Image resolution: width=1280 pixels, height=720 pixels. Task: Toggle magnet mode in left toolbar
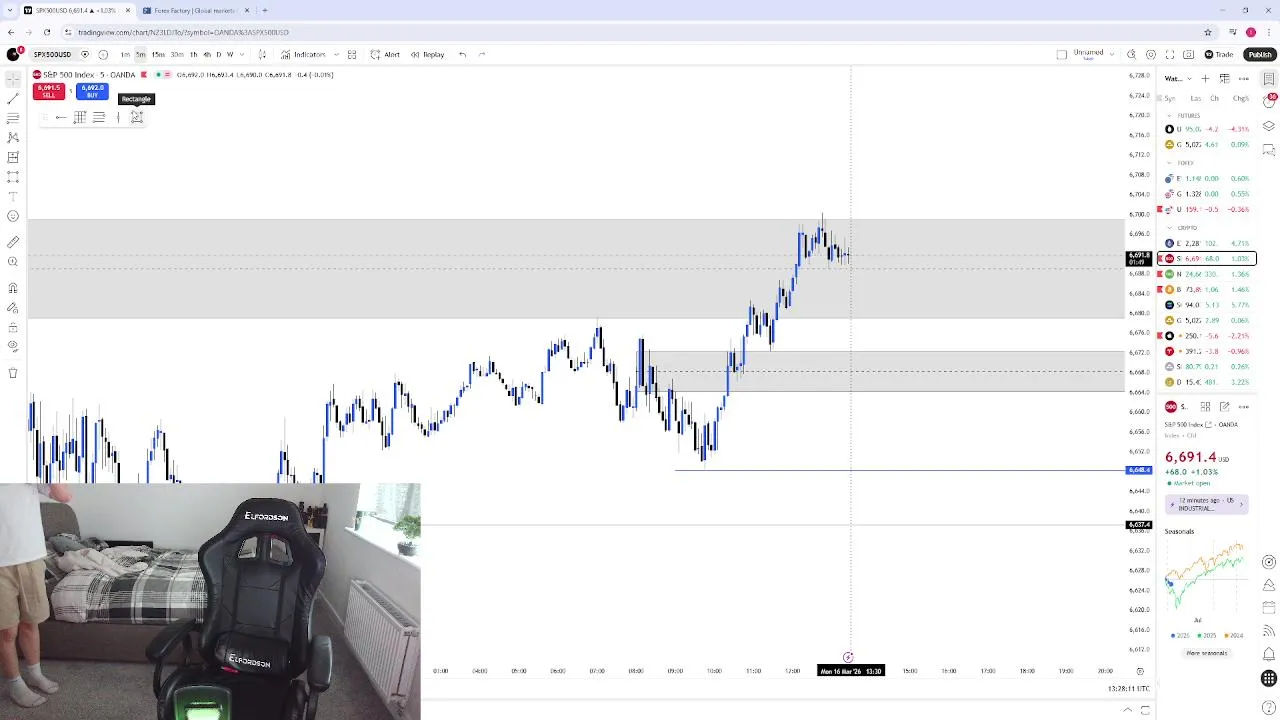(13, 288)
